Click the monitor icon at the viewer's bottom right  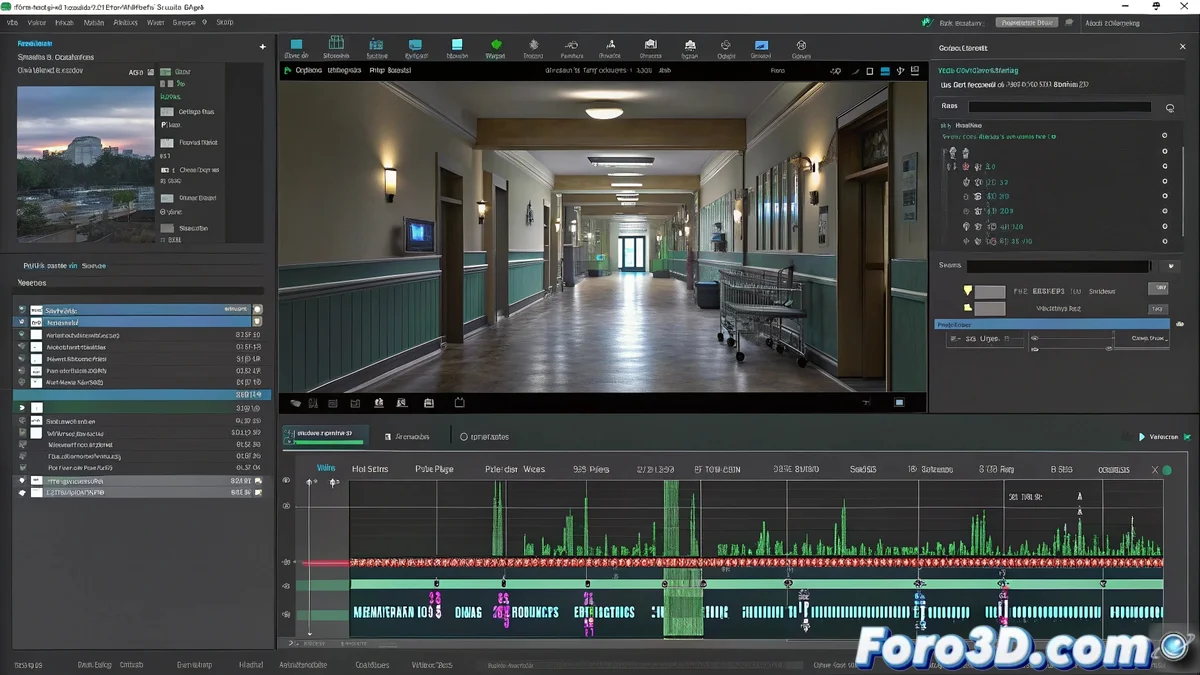[x=899, y=403]
